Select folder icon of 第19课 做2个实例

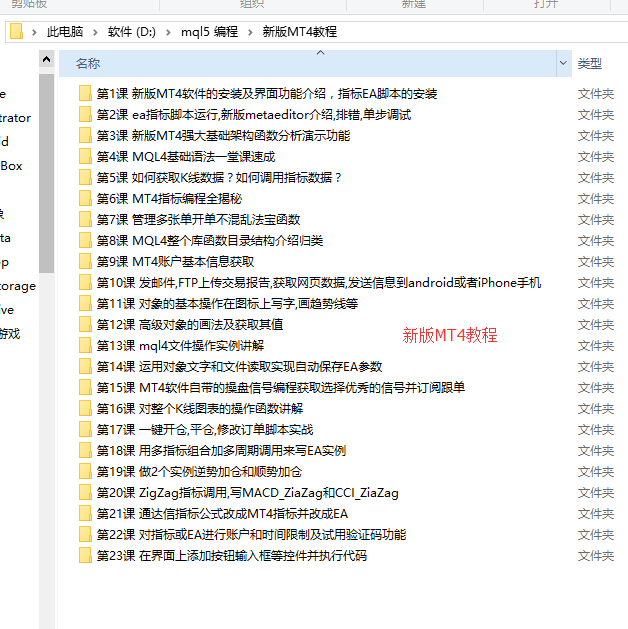point(85,471)
